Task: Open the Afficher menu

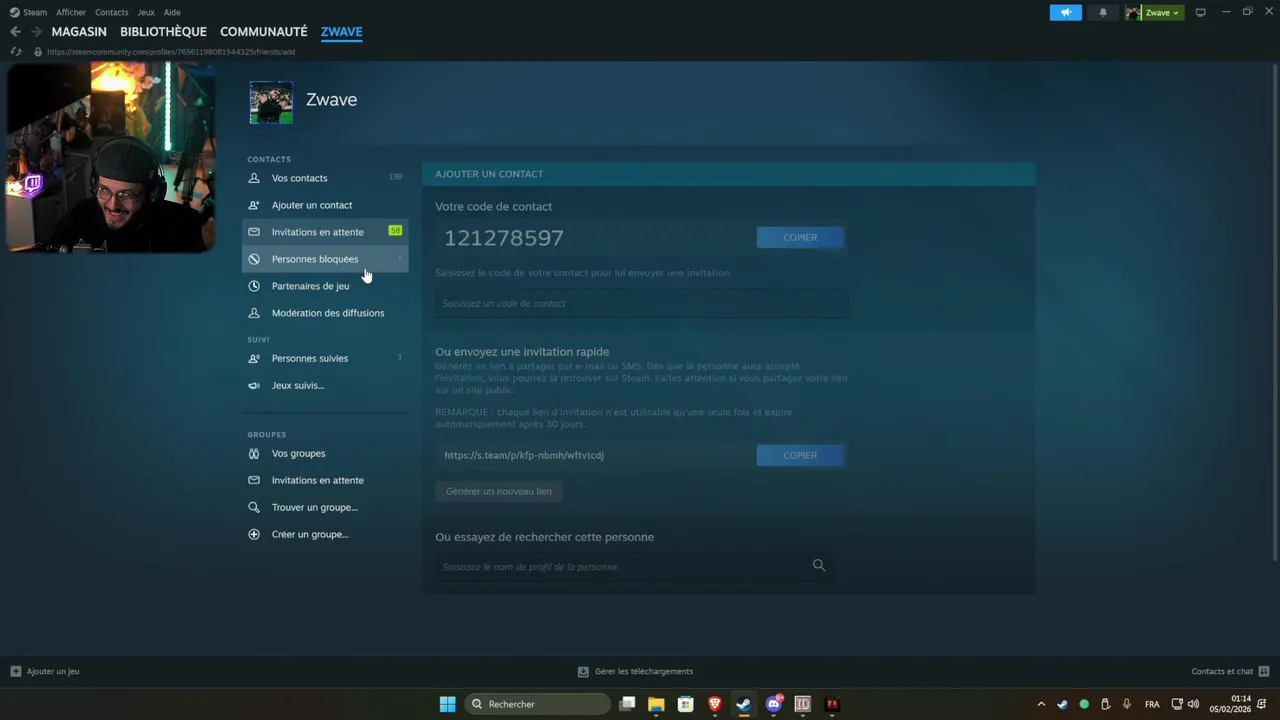Action: (71, 12)
